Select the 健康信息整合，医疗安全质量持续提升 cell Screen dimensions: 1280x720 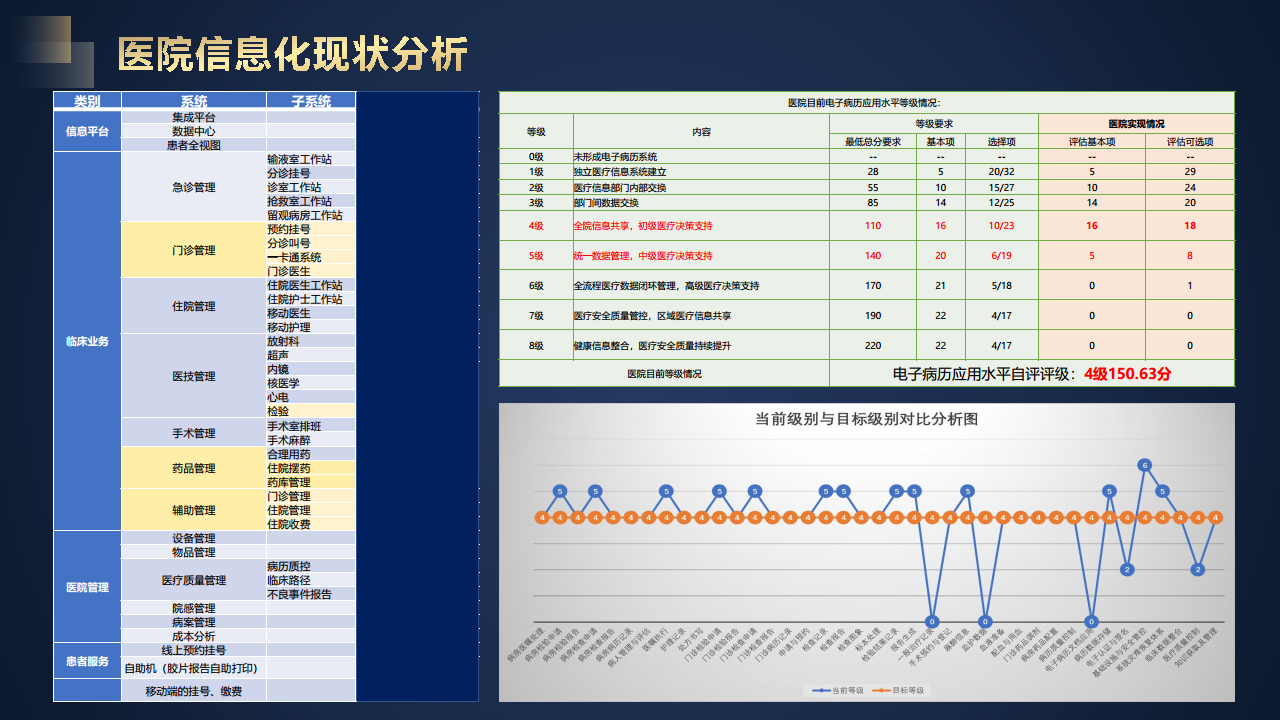pyautogui.click(x=701, y=345)
